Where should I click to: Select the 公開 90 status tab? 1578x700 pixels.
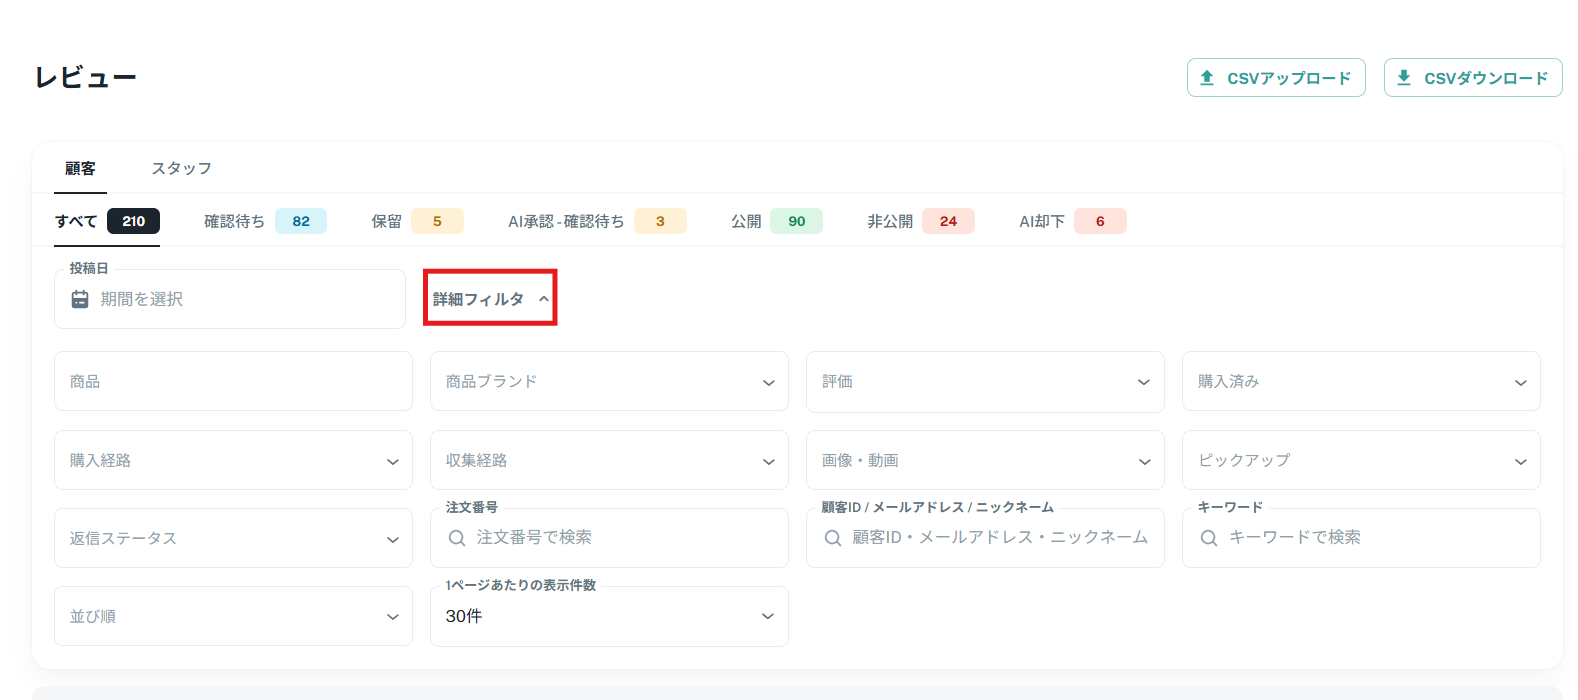776,221
